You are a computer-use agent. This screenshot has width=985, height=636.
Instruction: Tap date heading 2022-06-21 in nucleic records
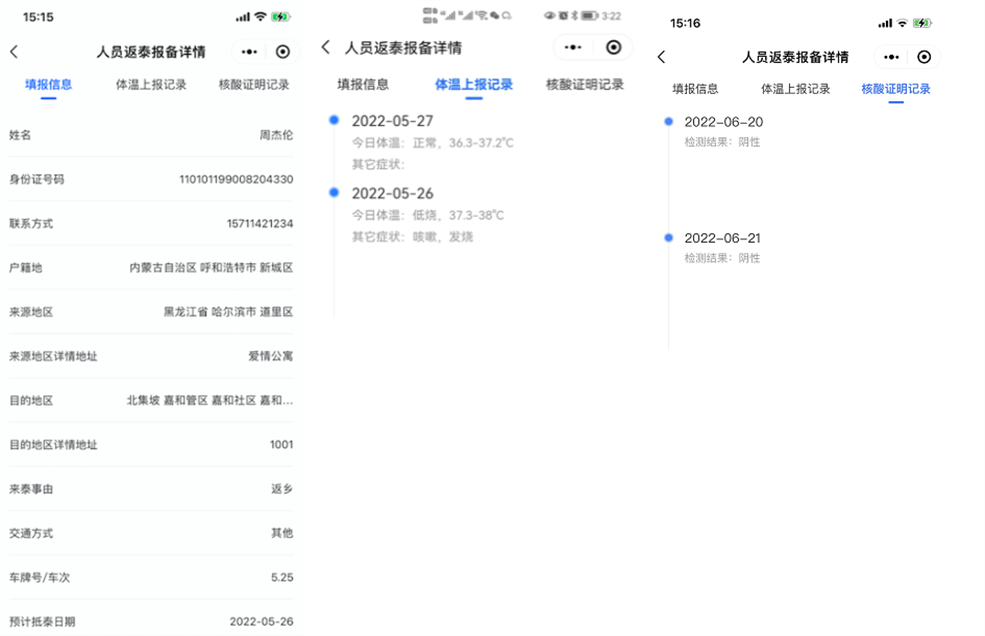tap(722, 238)
